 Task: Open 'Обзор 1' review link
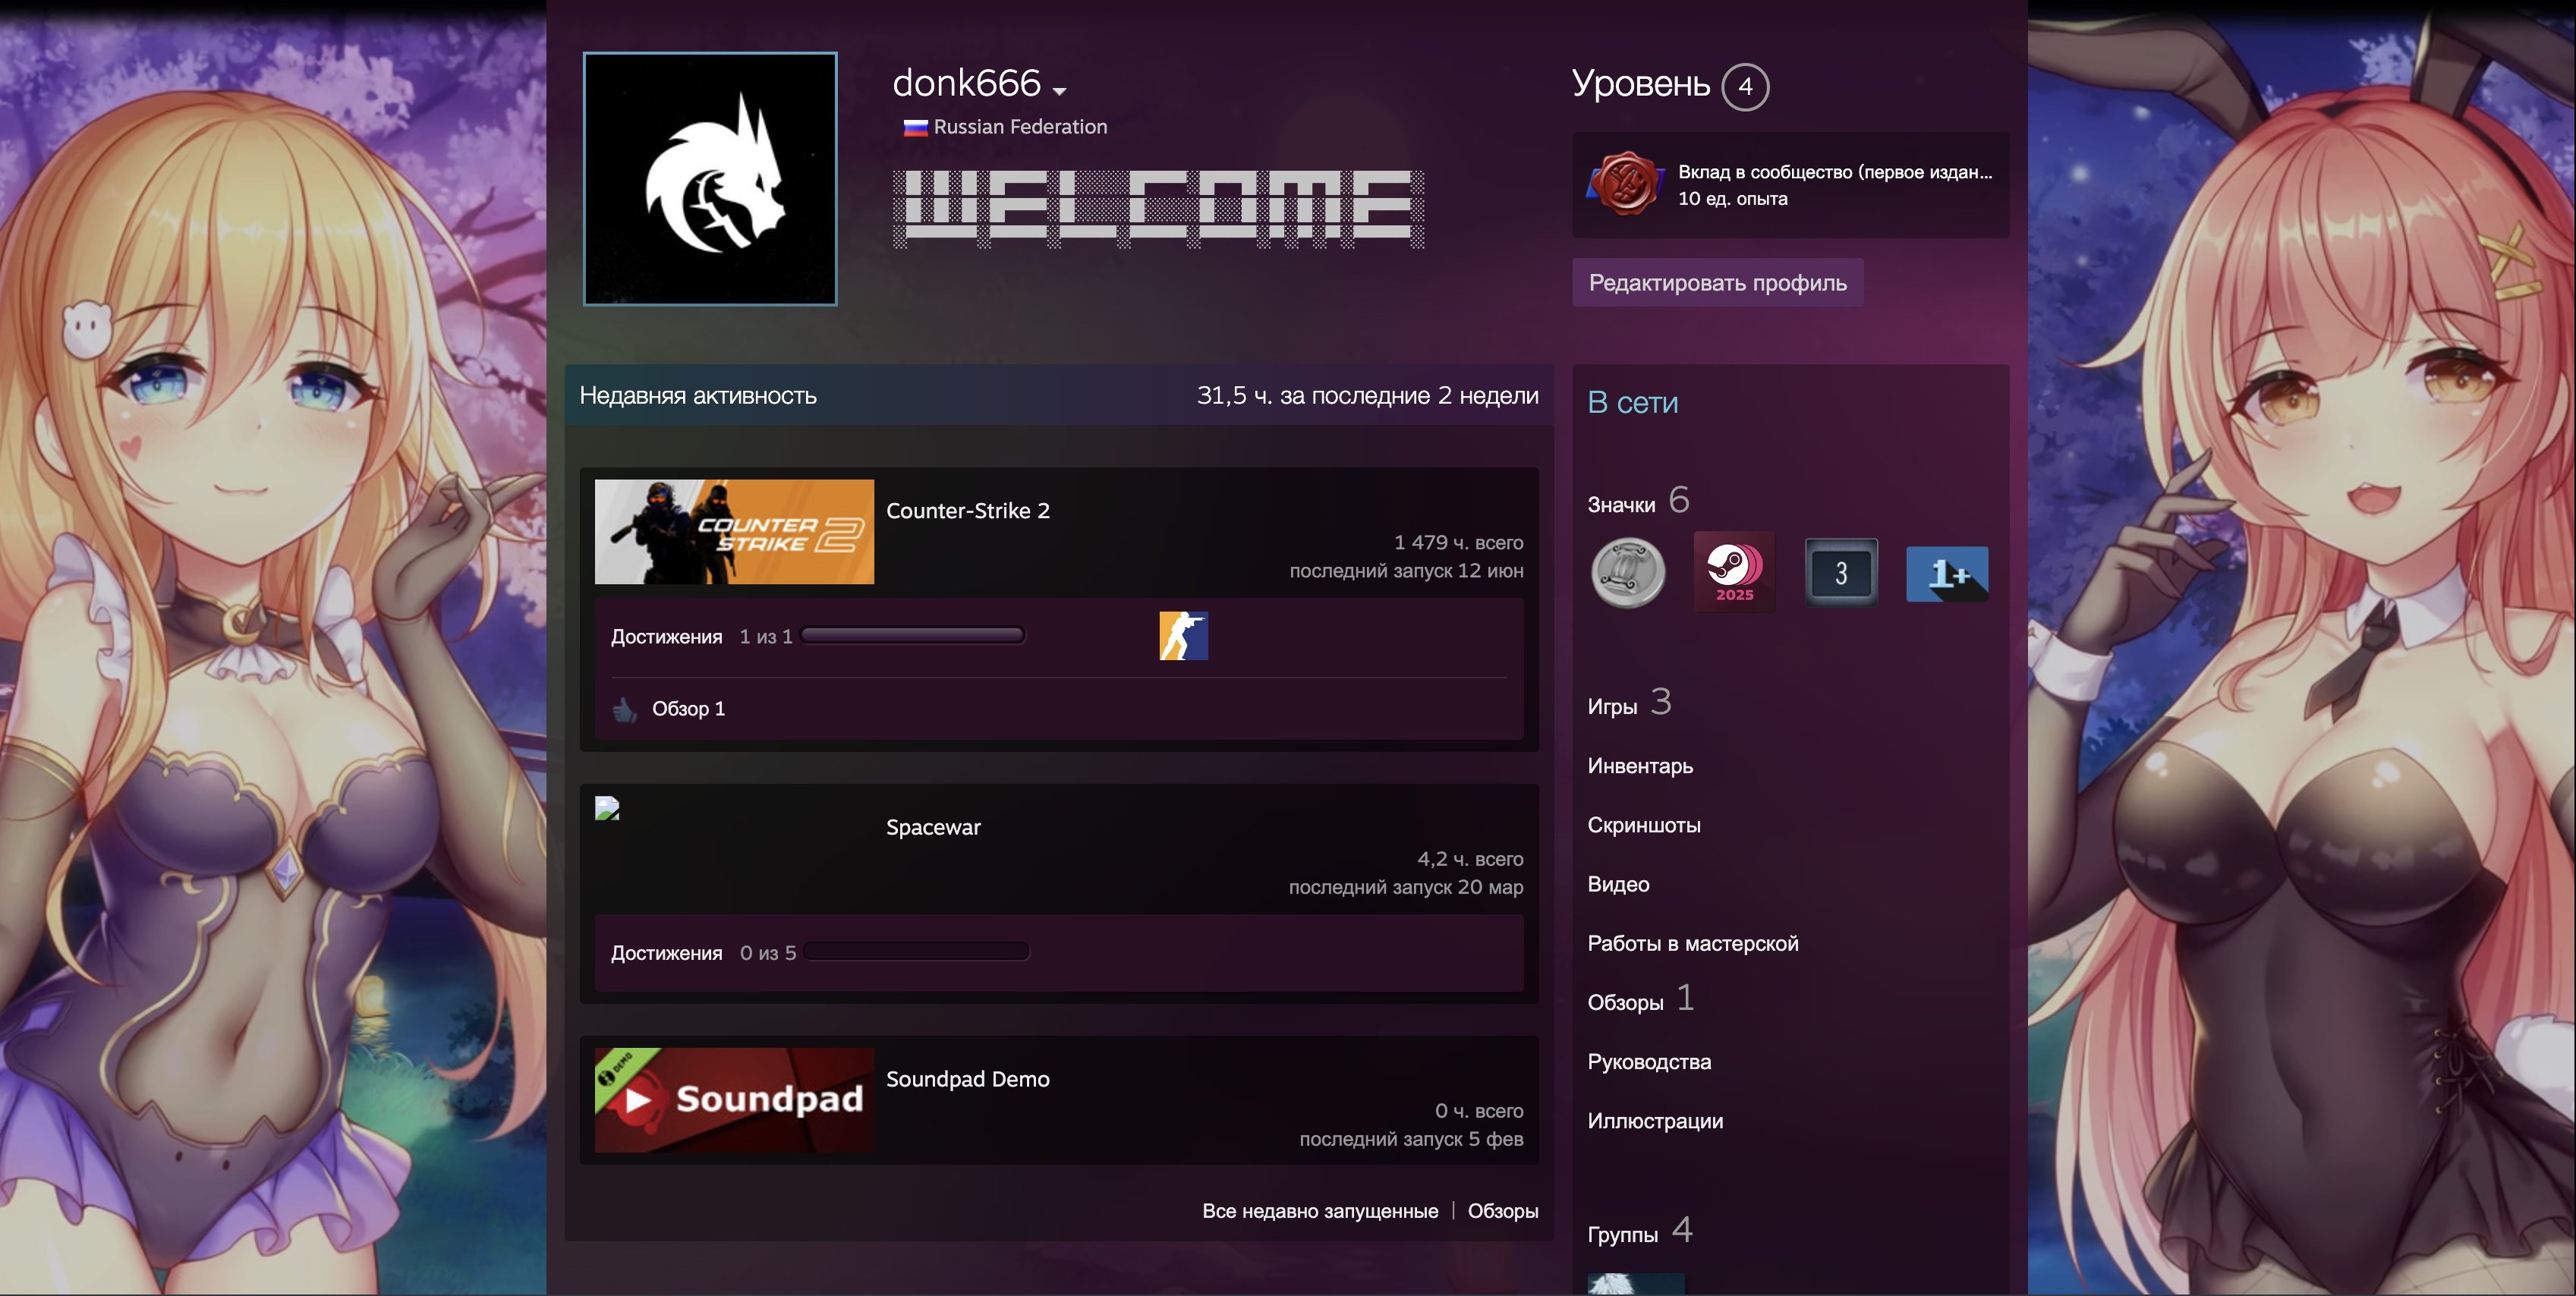[x=688, y=709]
